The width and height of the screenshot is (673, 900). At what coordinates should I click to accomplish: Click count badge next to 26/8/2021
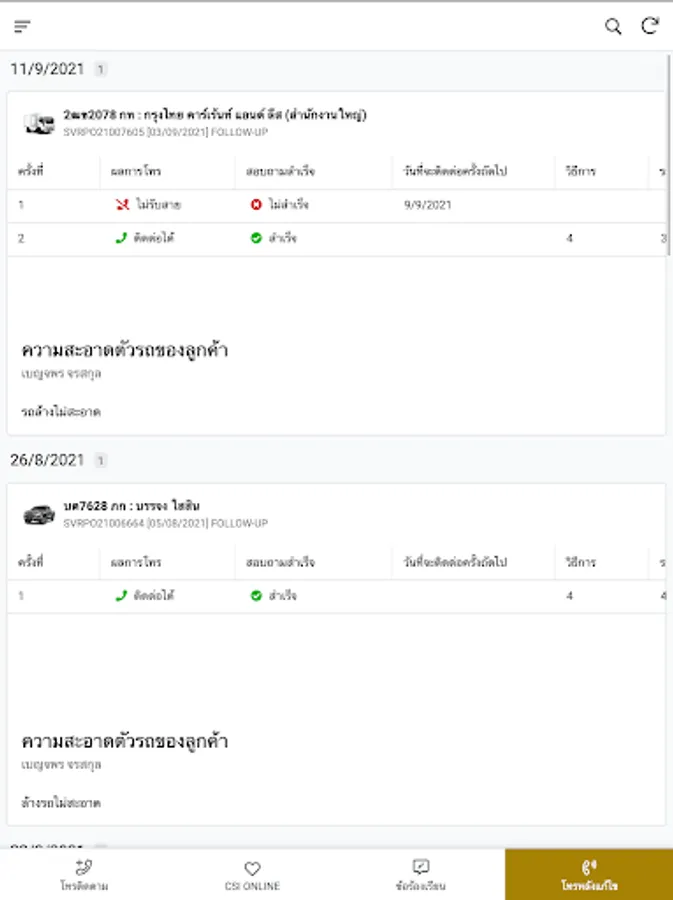(x=100, y=460)
